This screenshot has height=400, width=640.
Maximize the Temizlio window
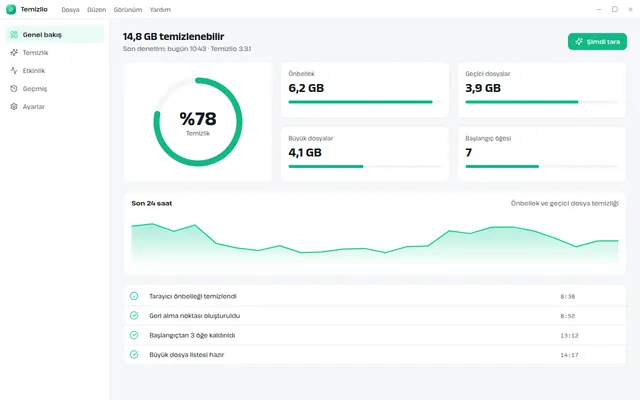tap(615, 9)
